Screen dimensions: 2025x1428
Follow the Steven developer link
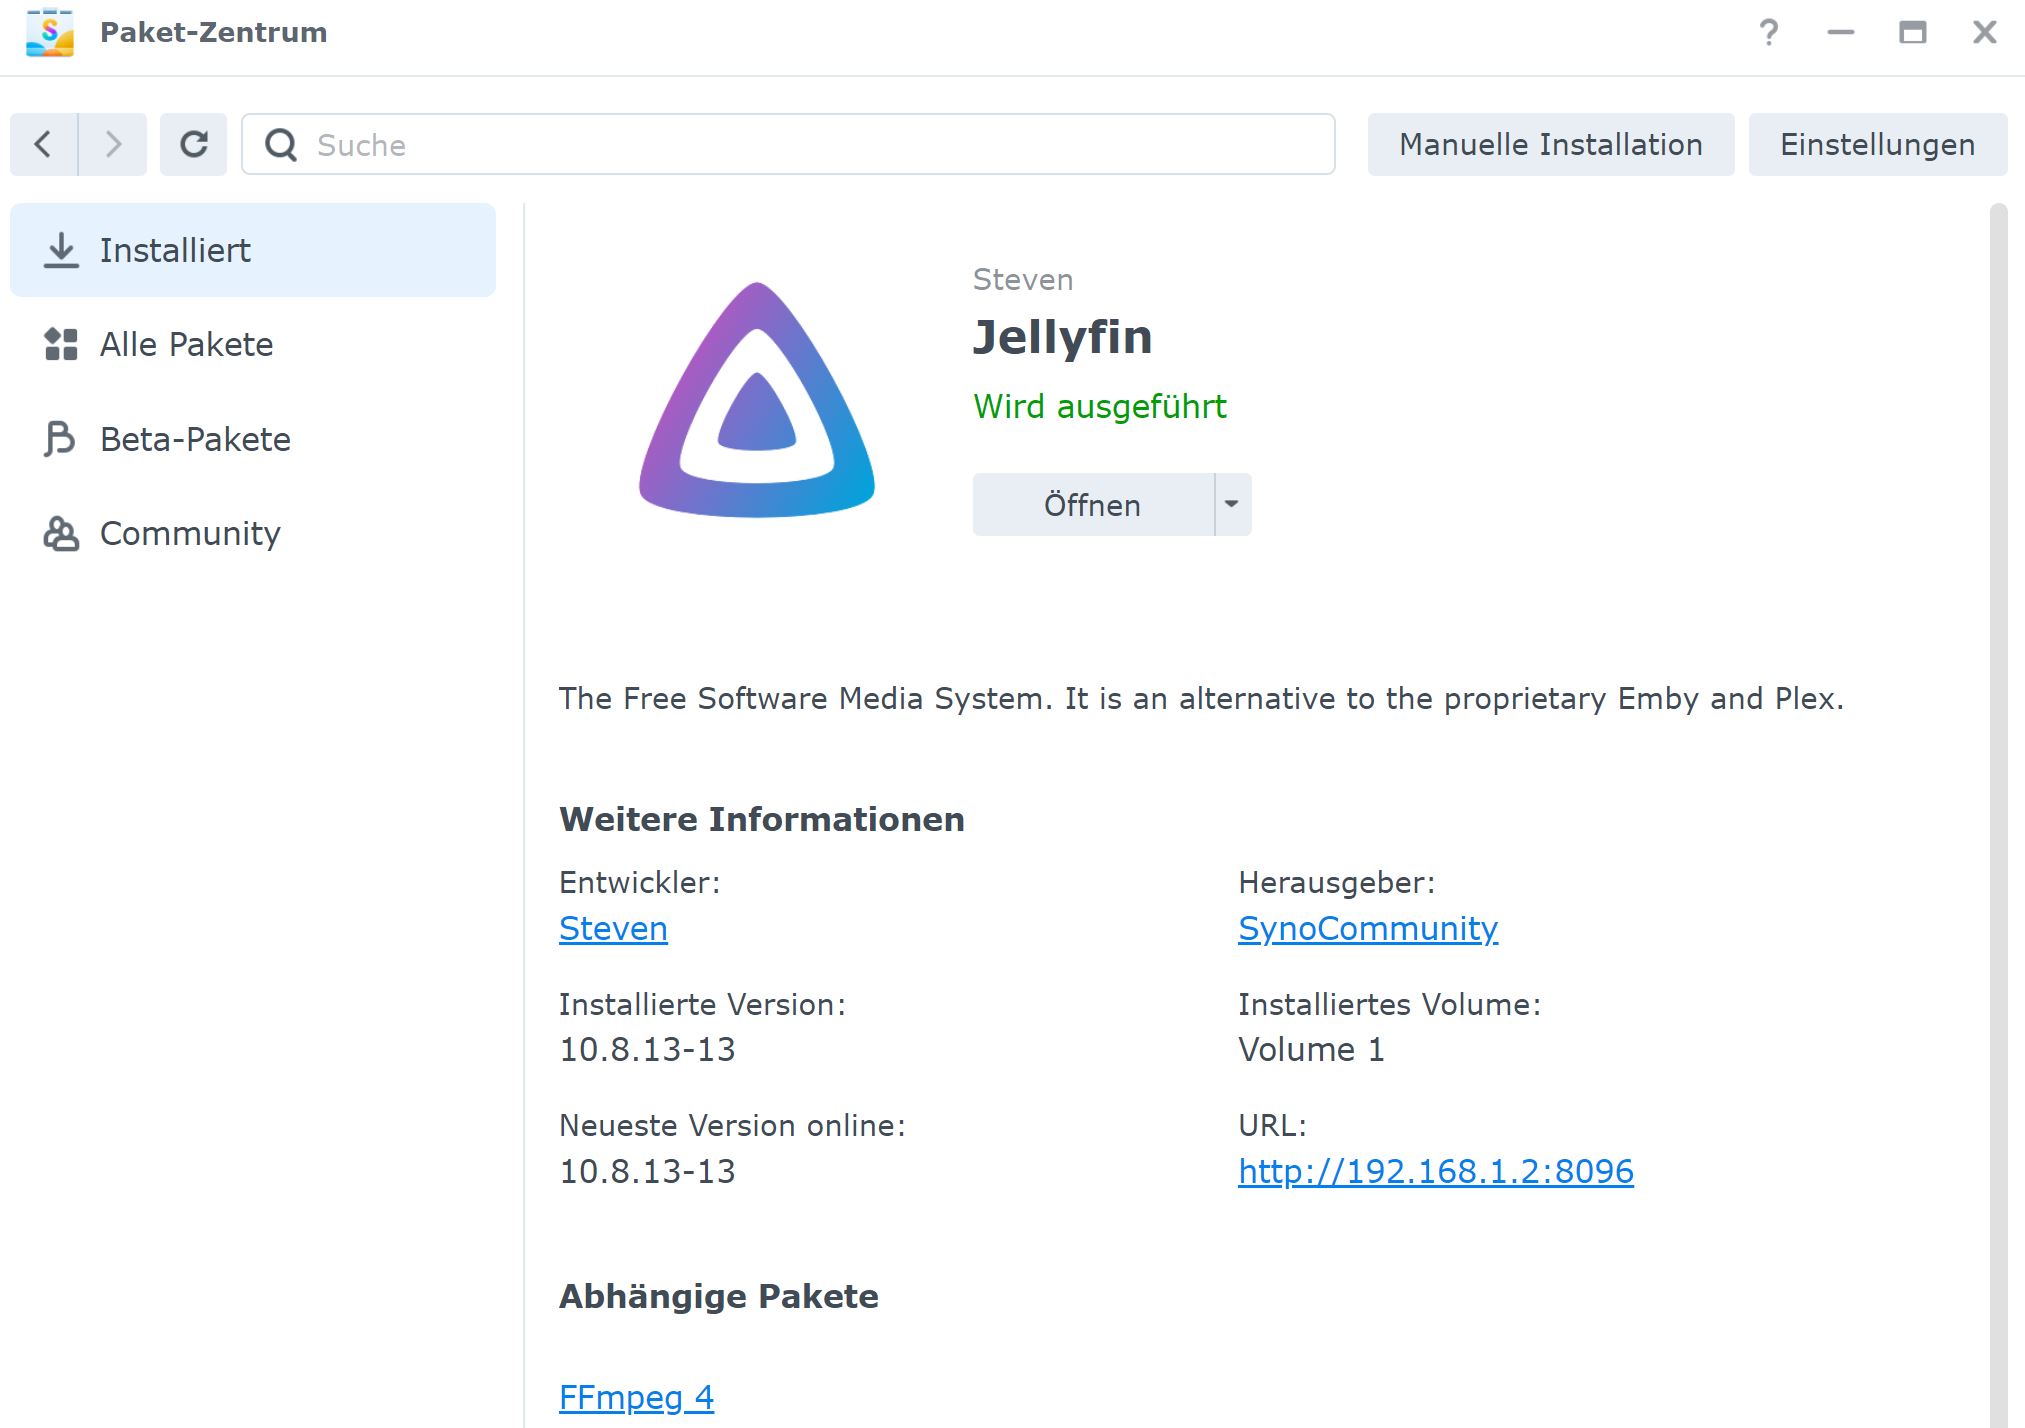click(613, 928)
